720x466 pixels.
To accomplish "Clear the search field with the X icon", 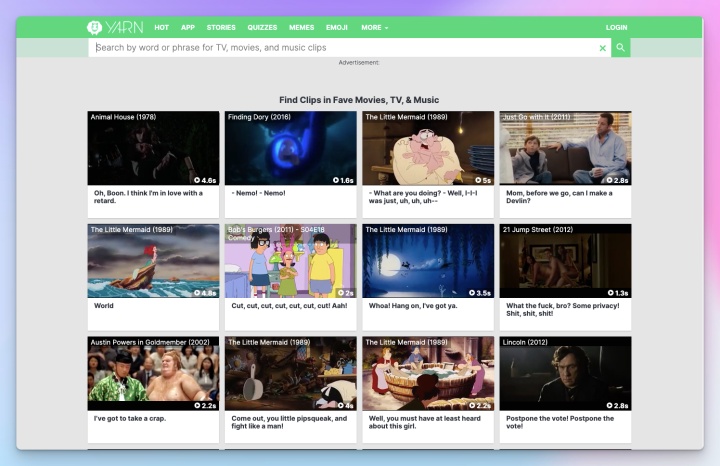I will point(602,48).
